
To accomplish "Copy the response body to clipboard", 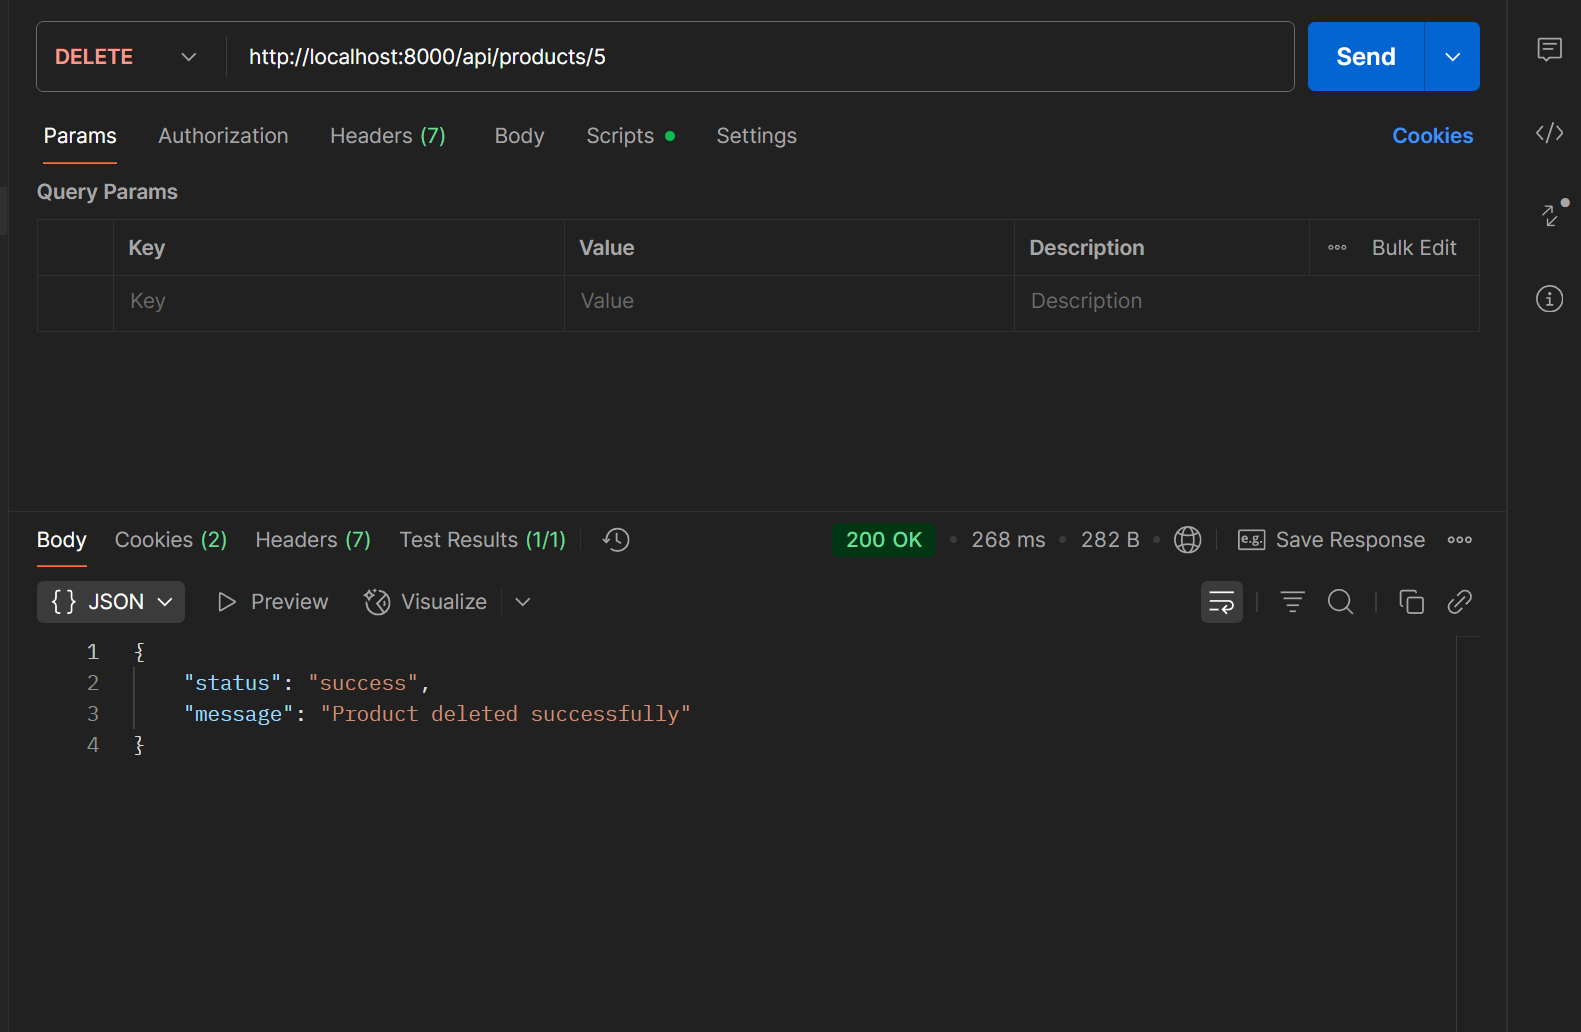I will pos(1411,602).
